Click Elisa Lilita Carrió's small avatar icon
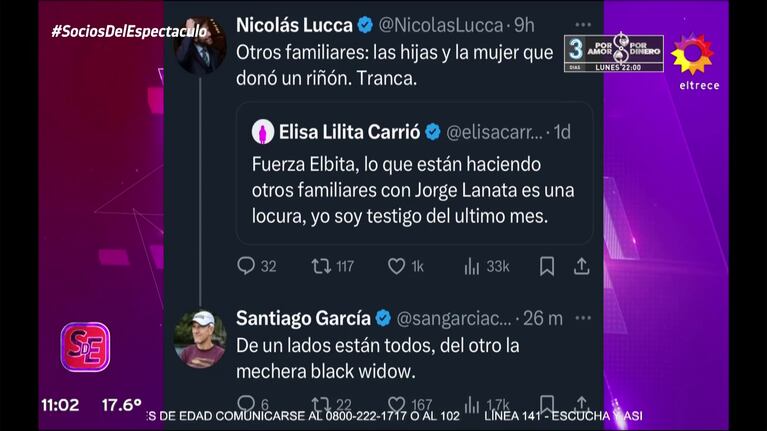 coord(263,131)
